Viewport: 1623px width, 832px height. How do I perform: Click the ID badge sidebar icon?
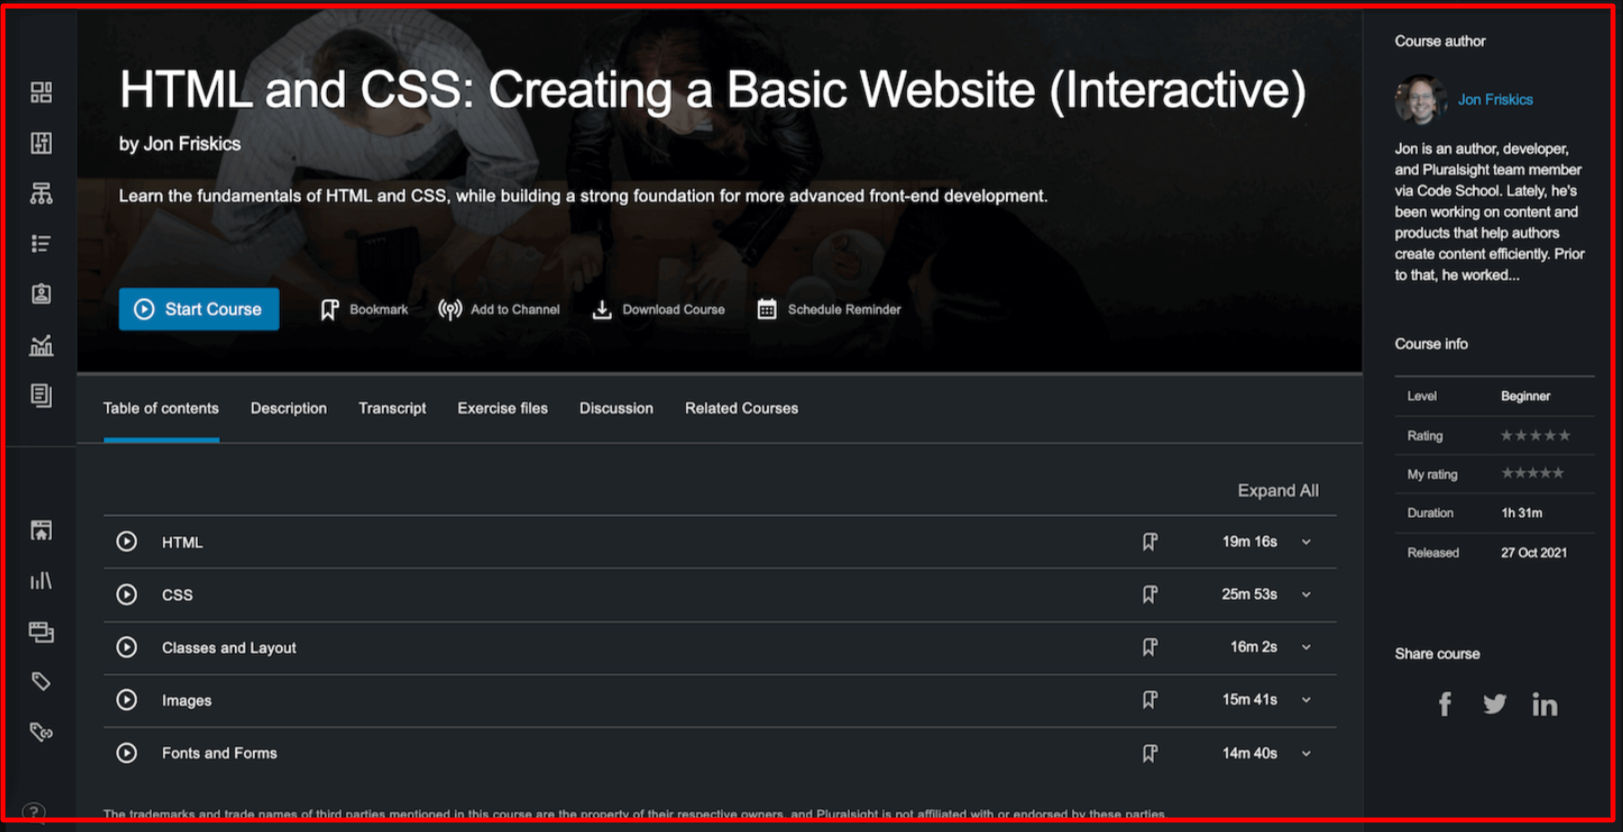tap(41, 294)
